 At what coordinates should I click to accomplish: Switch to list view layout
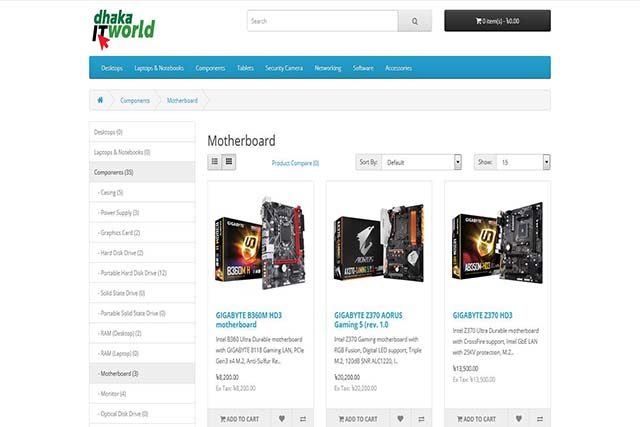214,161
